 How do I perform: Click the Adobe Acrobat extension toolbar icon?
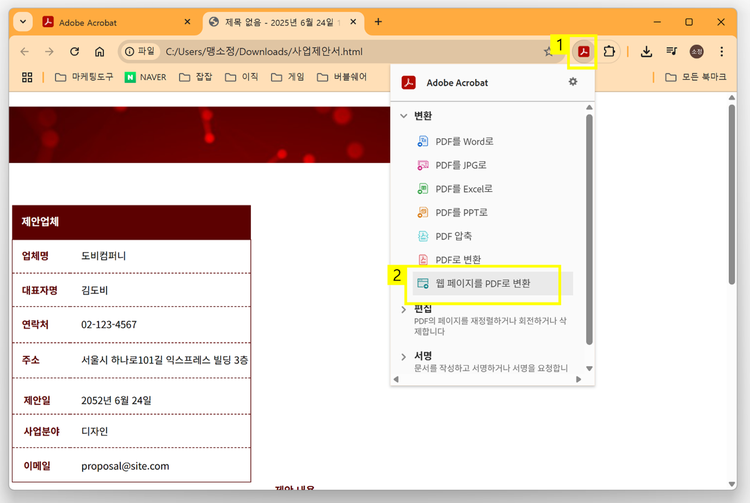[584, 52]
